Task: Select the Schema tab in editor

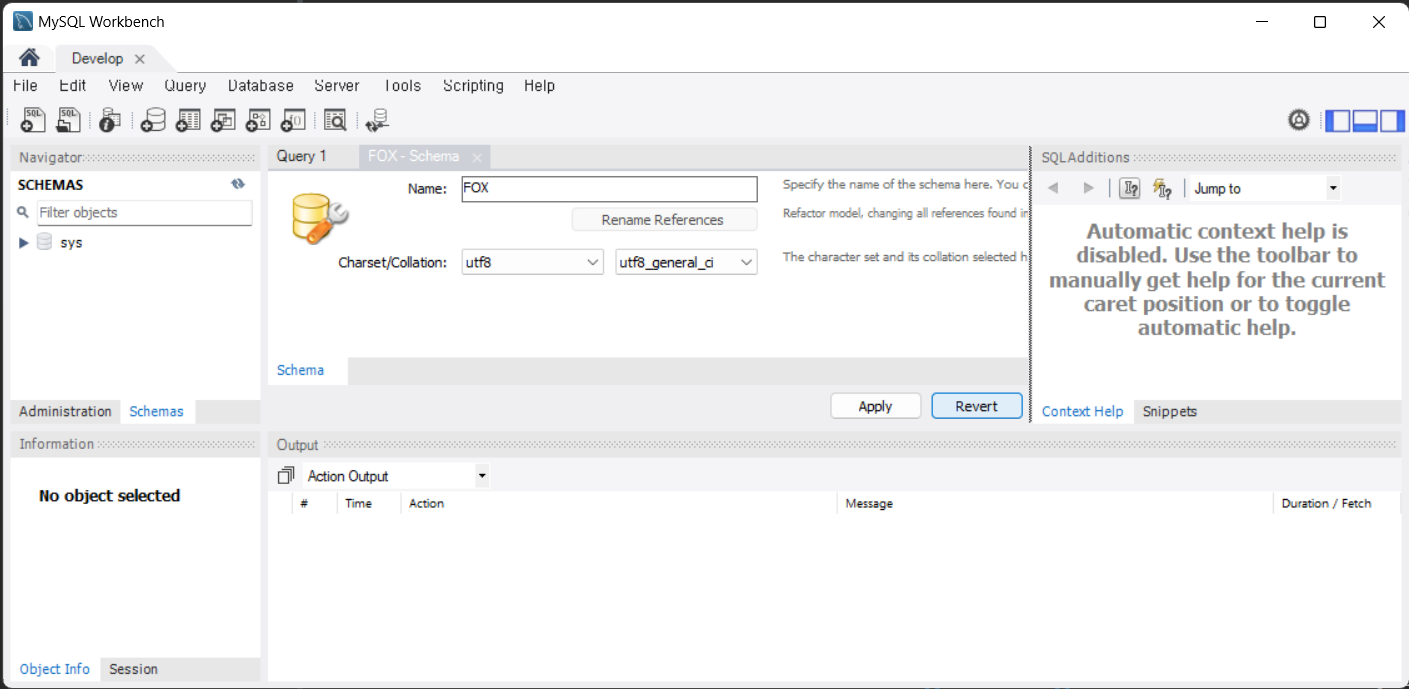Action: pyautogui.click(x=300, y=370)
